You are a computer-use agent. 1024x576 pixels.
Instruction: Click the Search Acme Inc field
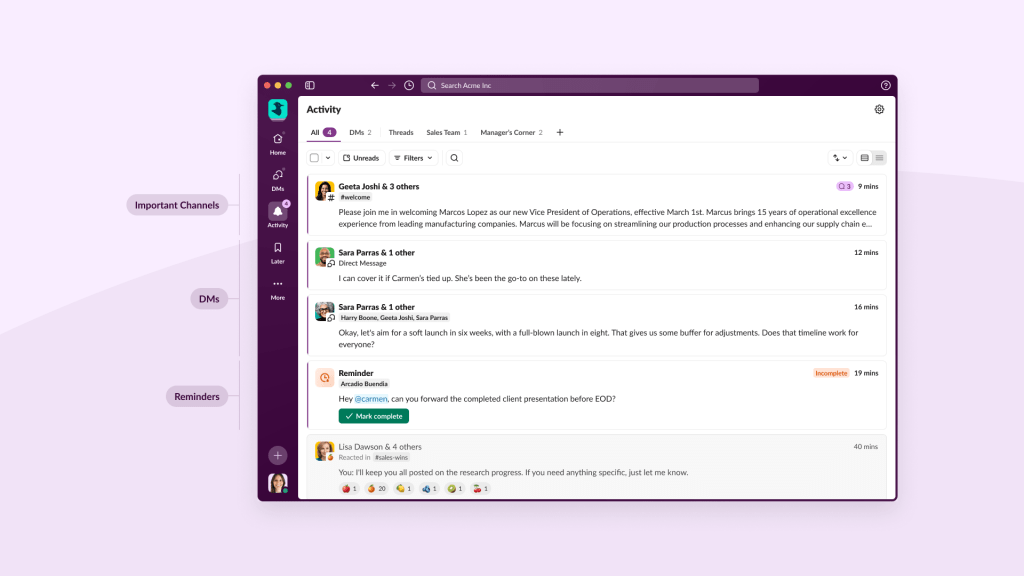click(x=589, y=86)
